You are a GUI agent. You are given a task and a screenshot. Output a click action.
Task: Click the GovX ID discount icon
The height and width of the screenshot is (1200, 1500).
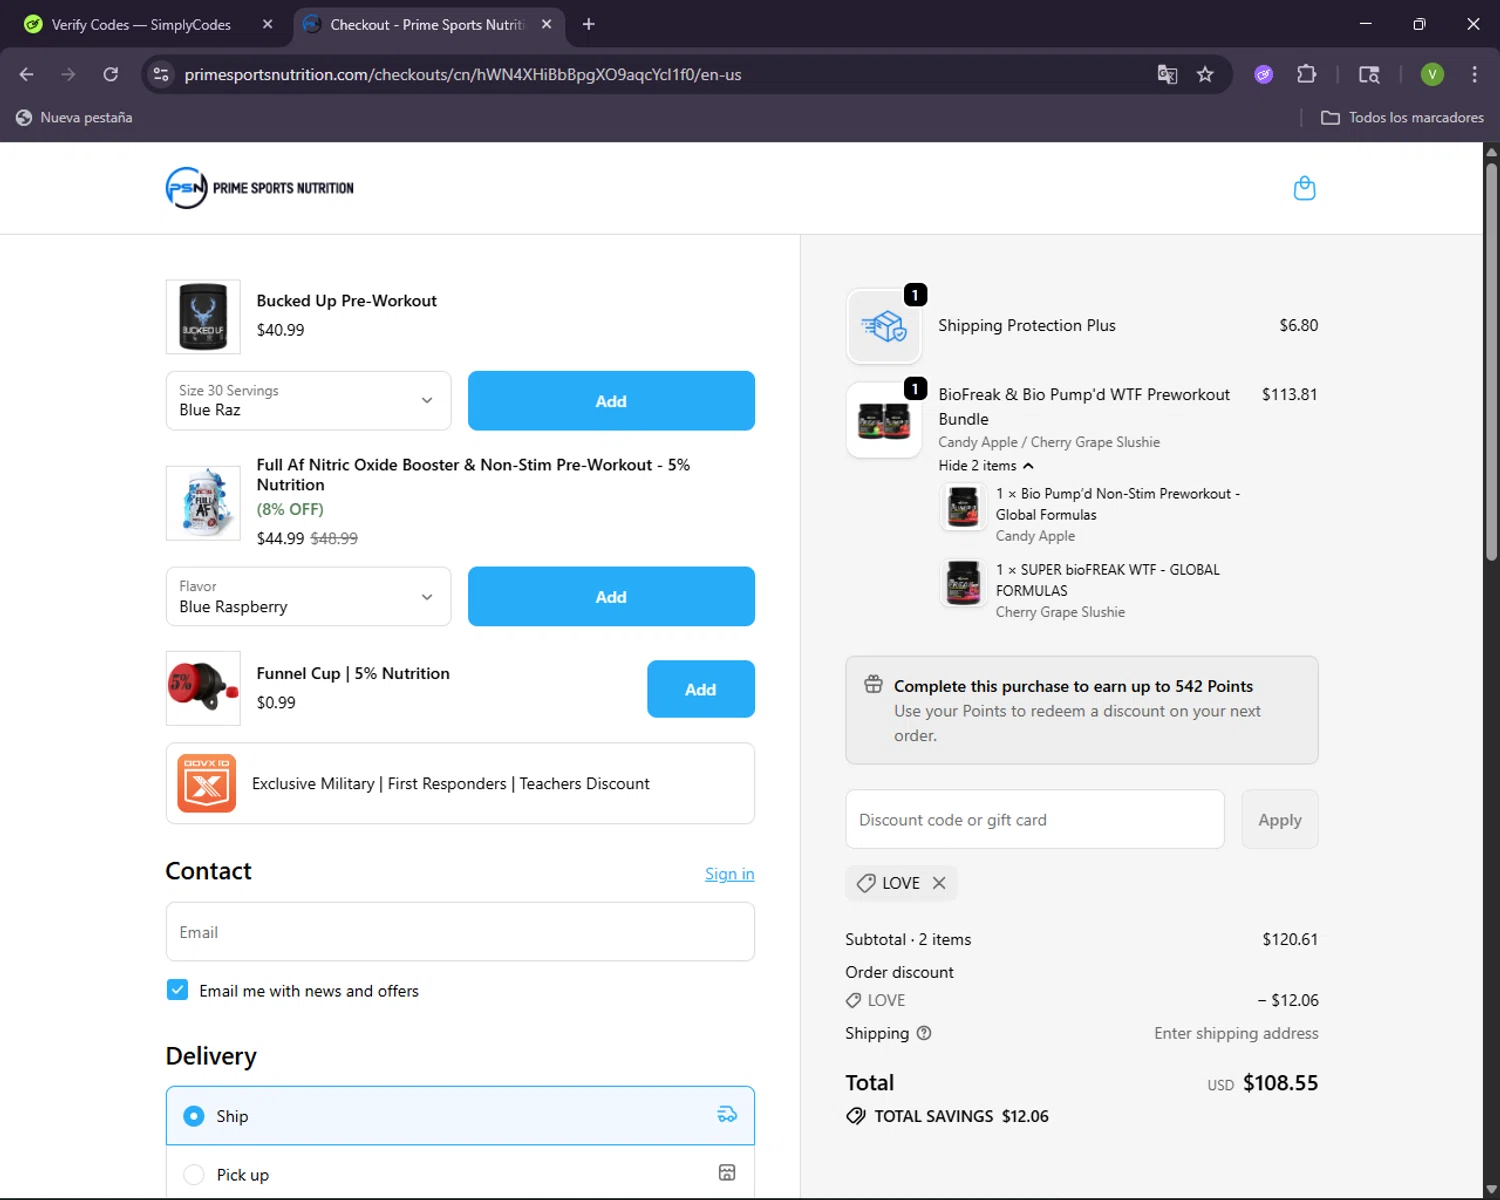[x=207, y=783]
